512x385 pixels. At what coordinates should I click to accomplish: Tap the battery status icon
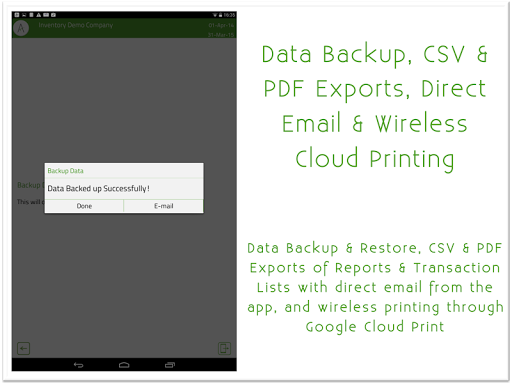coord(220,15)
